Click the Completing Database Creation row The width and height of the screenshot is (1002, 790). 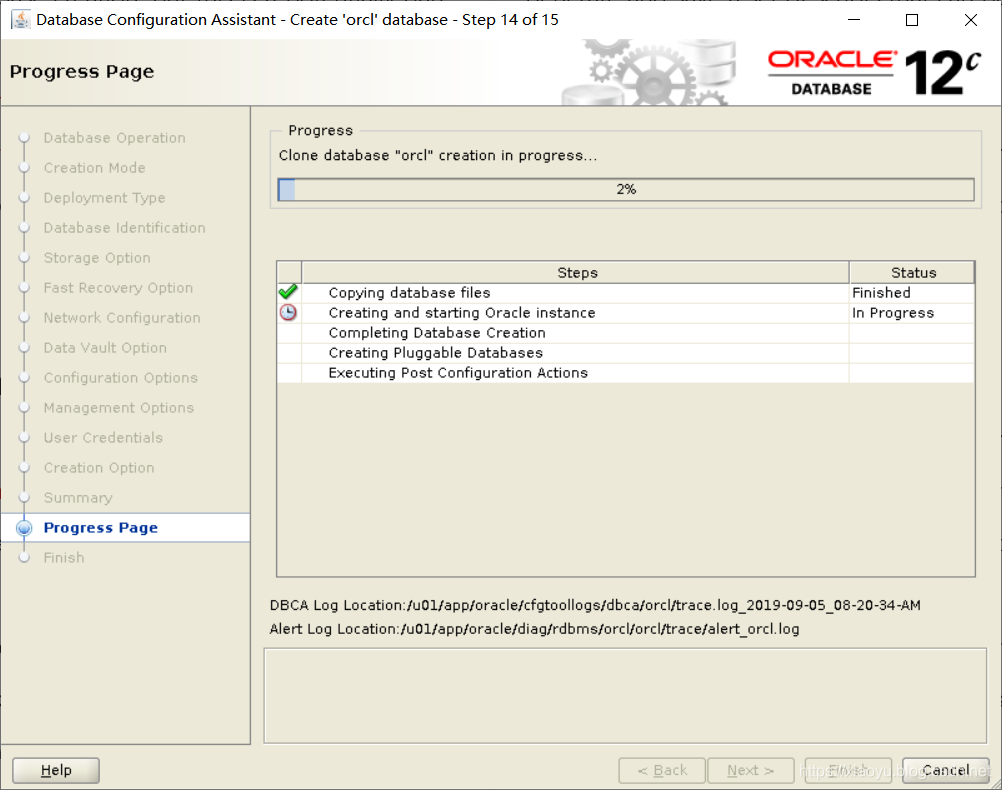click(x=626, y=333)
